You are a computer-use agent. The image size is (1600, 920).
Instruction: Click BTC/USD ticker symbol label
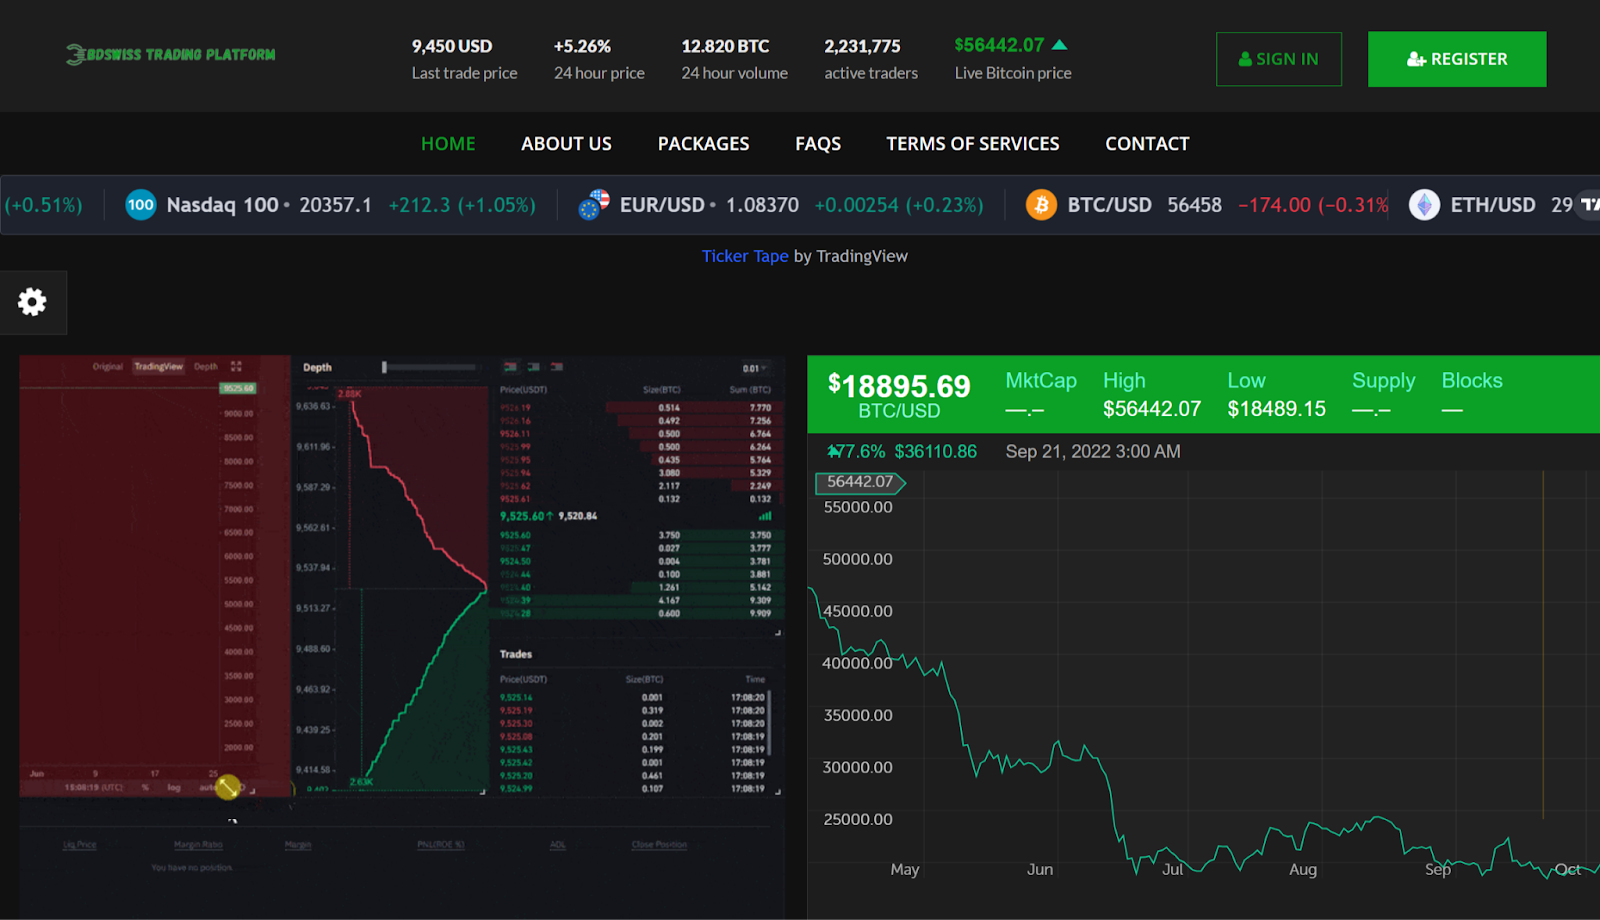[x=1109, y=205]
